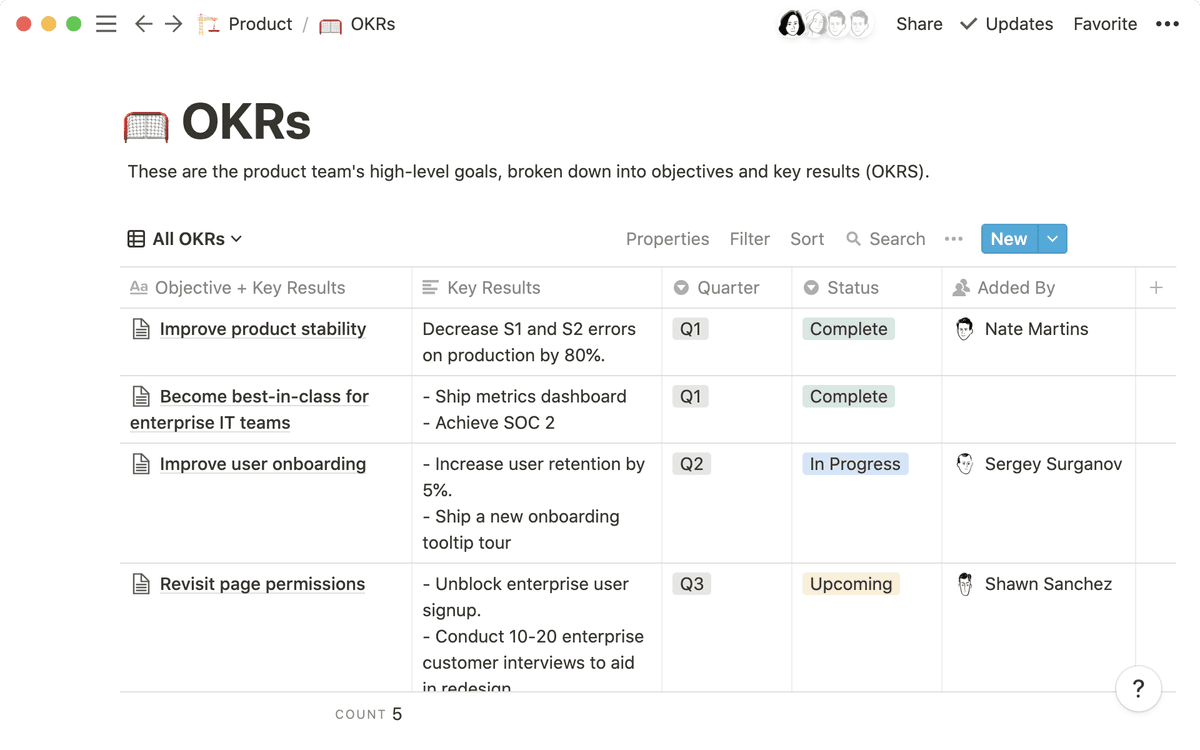Click the page description text
This screenshot has width=1200, height=750.
528,172
